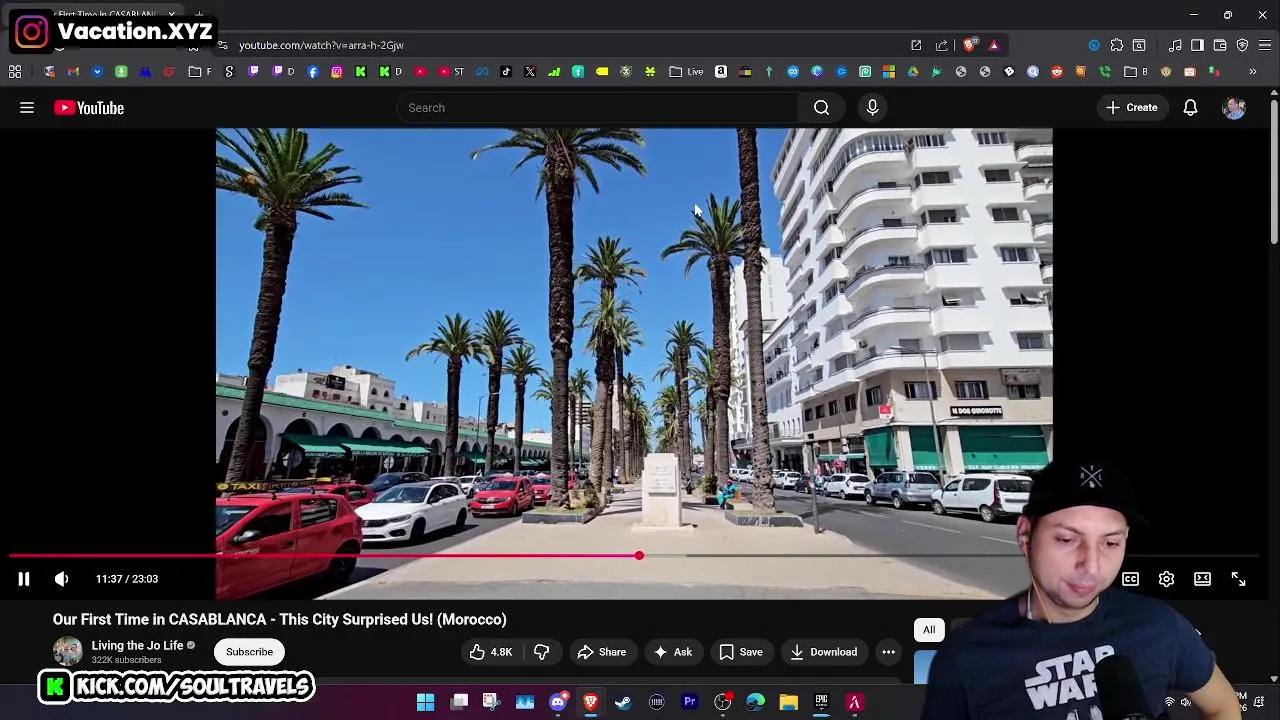Open Windows Task View
Viewport: 1280px width, 720px height.
pyautogui.click(x=459, y=702)
